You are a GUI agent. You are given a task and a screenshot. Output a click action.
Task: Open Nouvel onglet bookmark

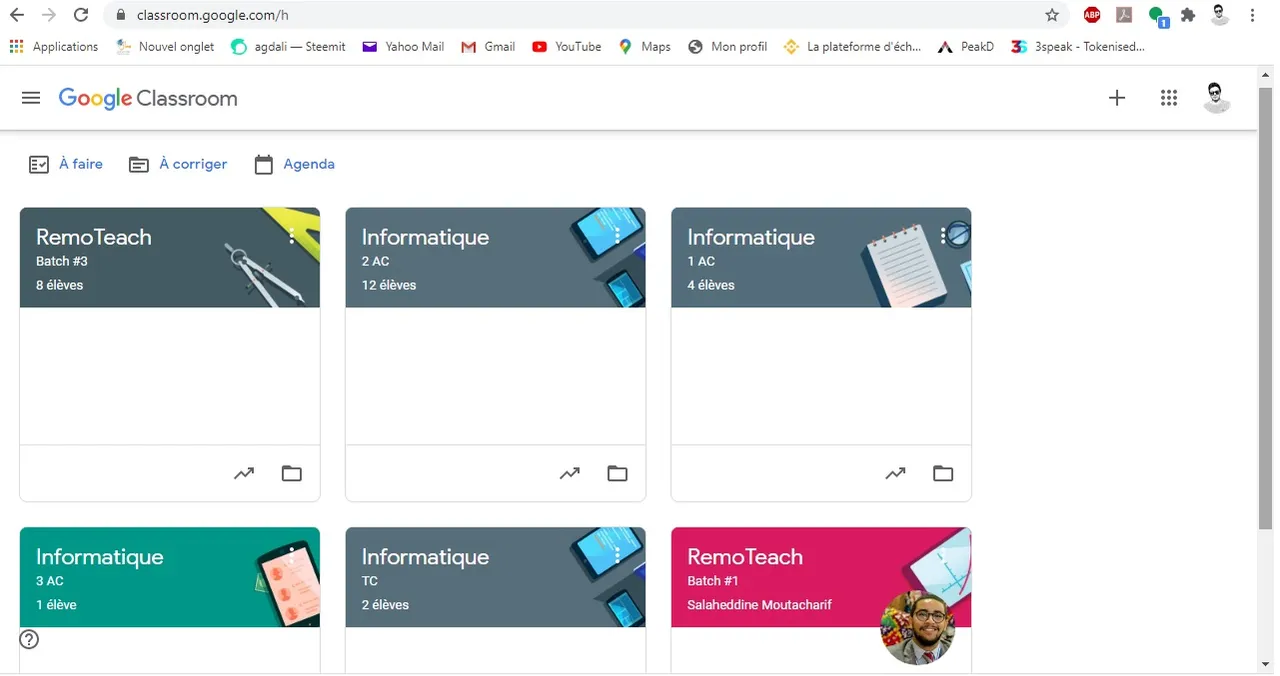[x=165, y=46]
